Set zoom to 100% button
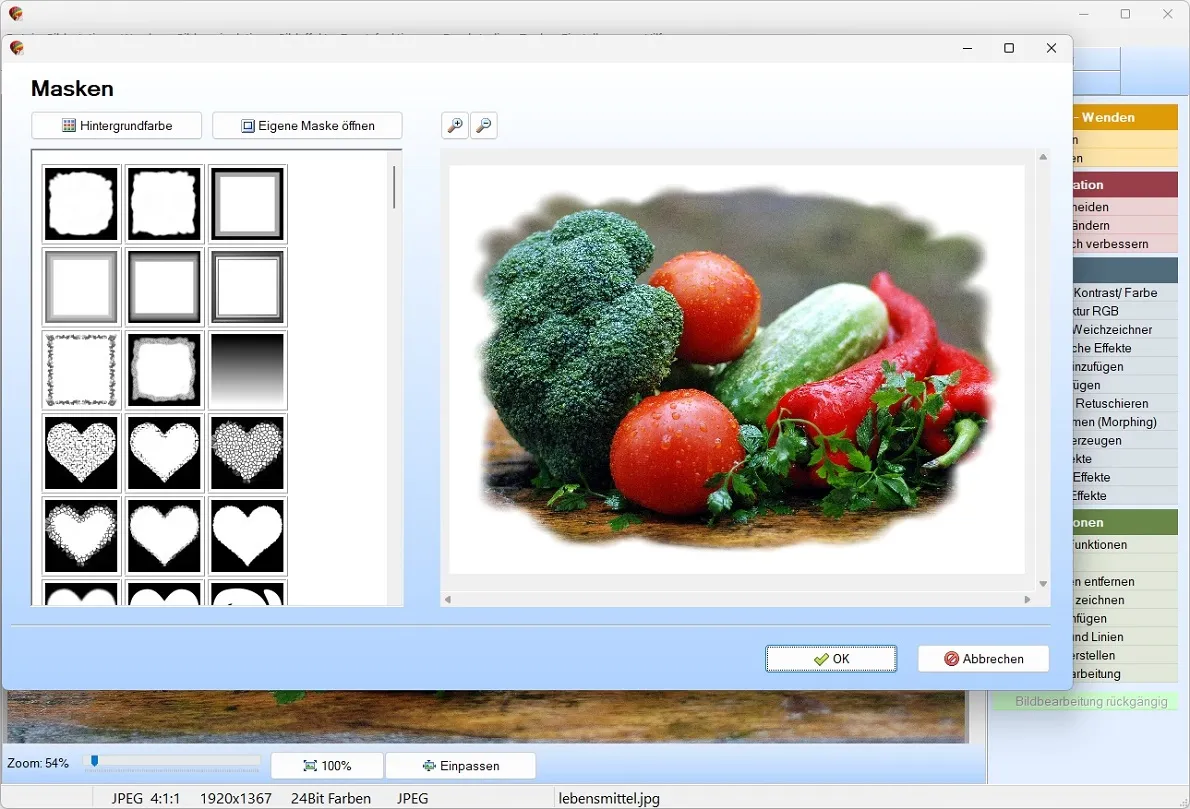This screenshot has height=809, width=1190. (x=327, y=766)
